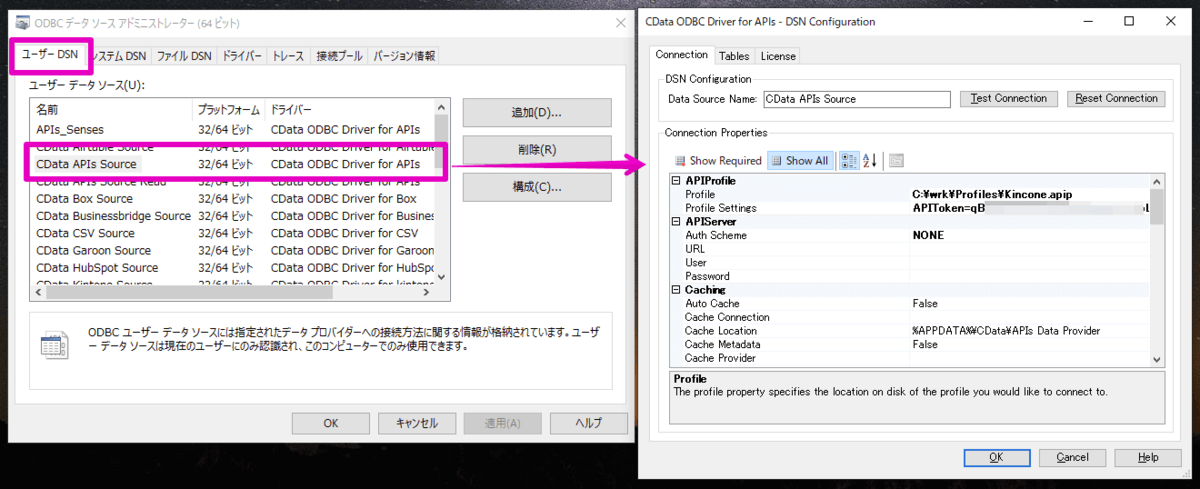Image resolution: width=1200 pixels, height=489 pixels.
Task: Maximize the DSN Configuration window
Action: (1128, 22)
